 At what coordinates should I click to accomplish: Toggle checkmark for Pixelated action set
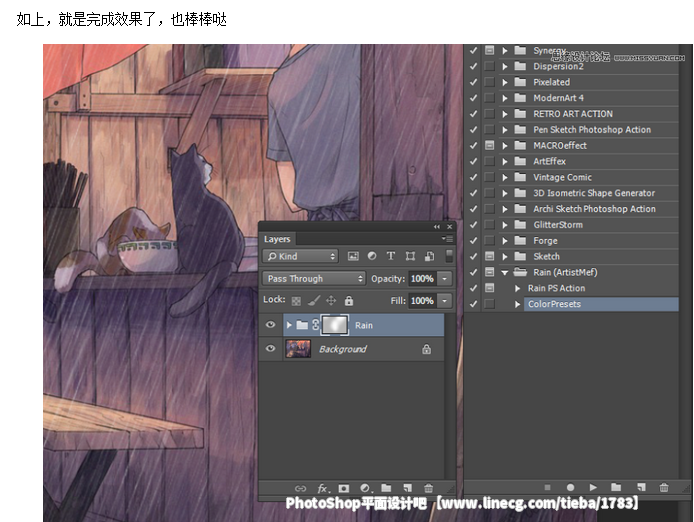point(474,82)
